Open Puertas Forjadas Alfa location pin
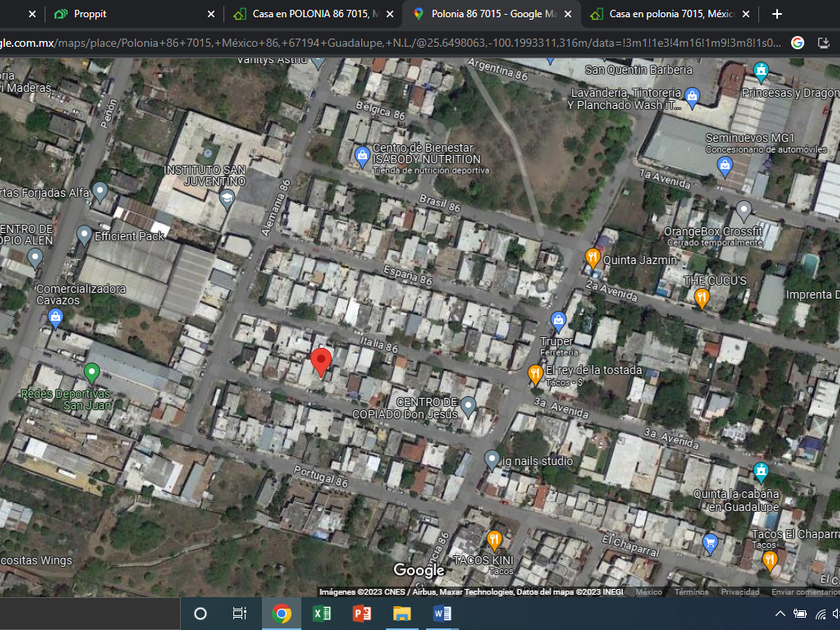 pyautogui.click(x=100, y=192)
